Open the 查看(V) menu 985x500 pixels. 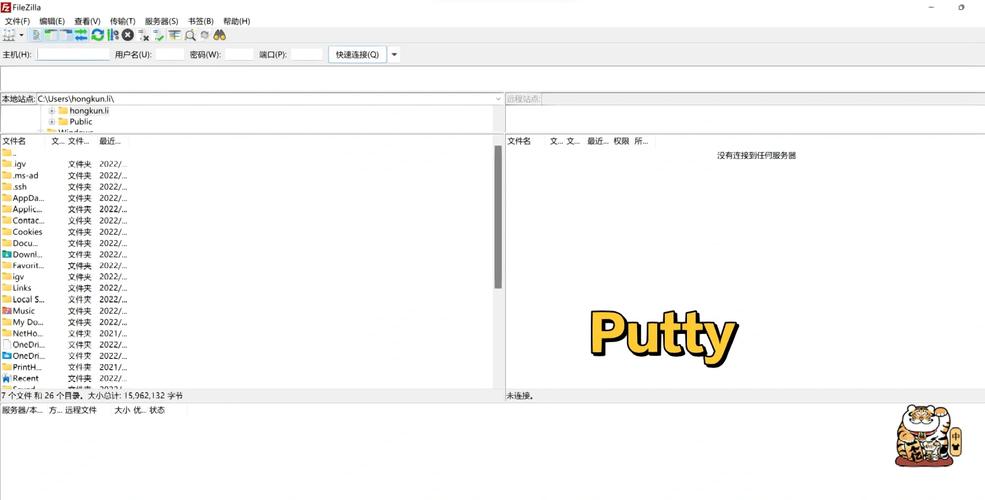87,21
